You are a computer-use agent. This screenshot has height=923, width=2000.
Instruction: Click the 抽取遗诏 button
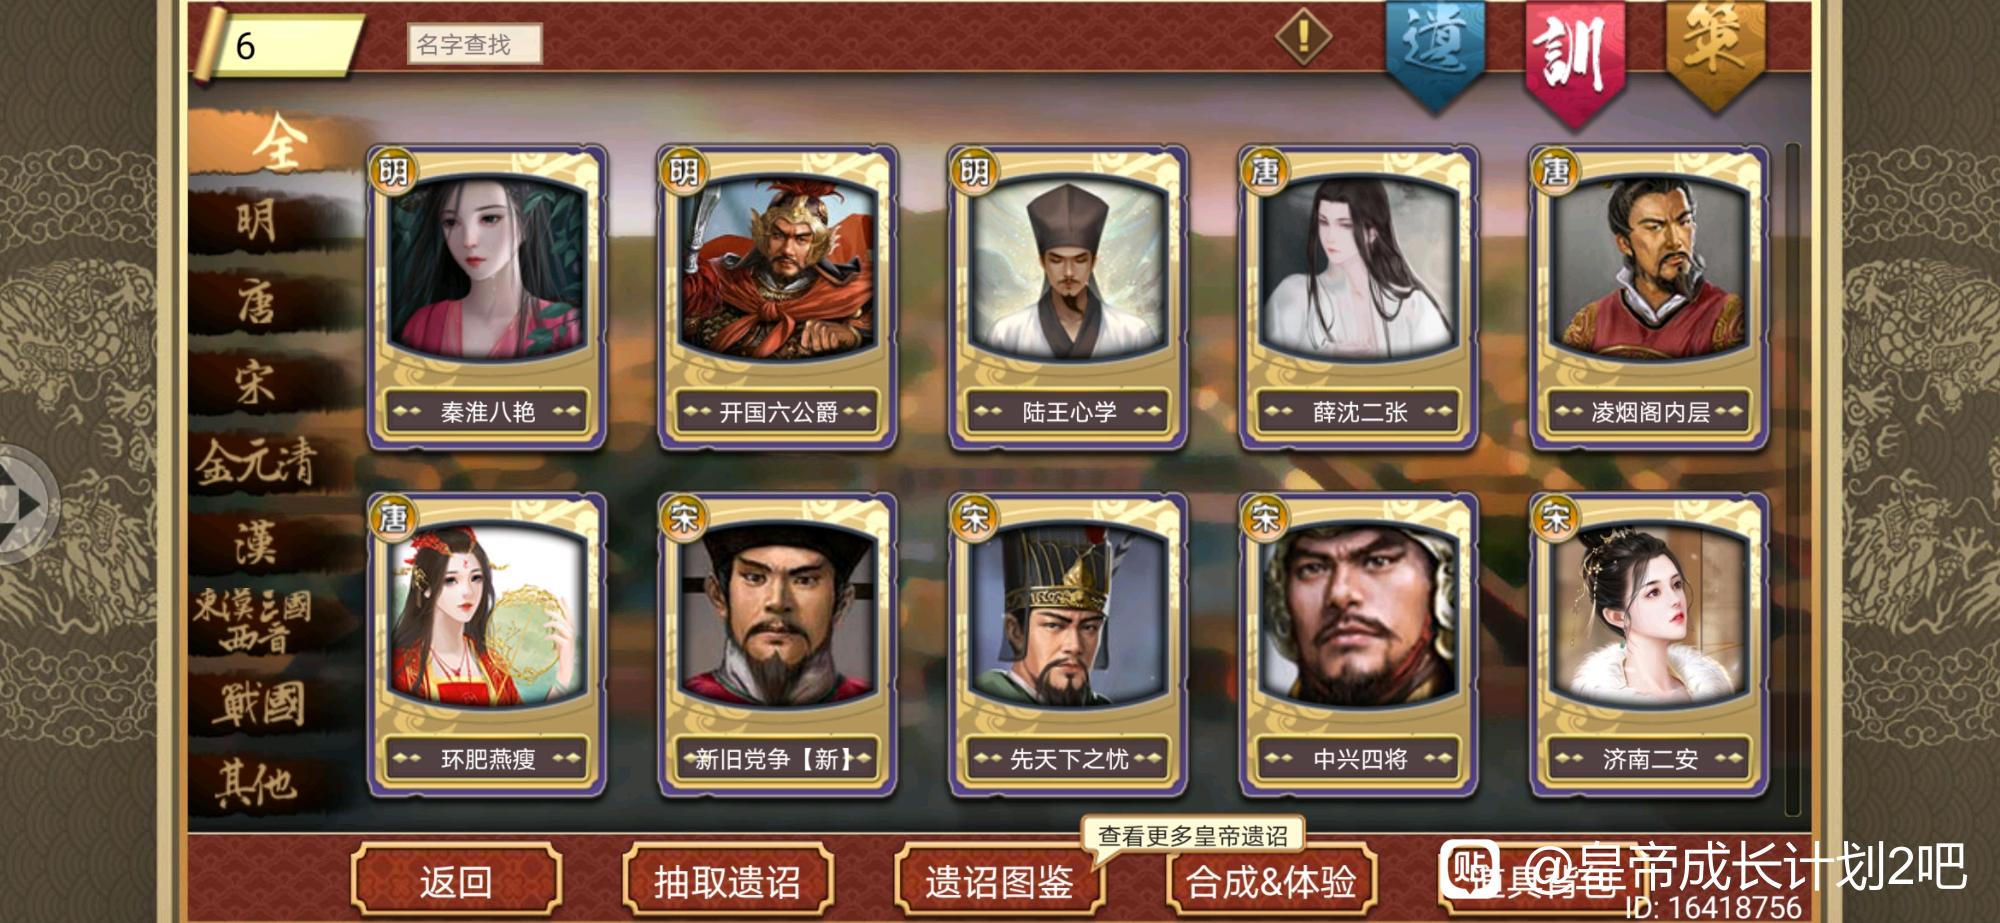[727, 882]
